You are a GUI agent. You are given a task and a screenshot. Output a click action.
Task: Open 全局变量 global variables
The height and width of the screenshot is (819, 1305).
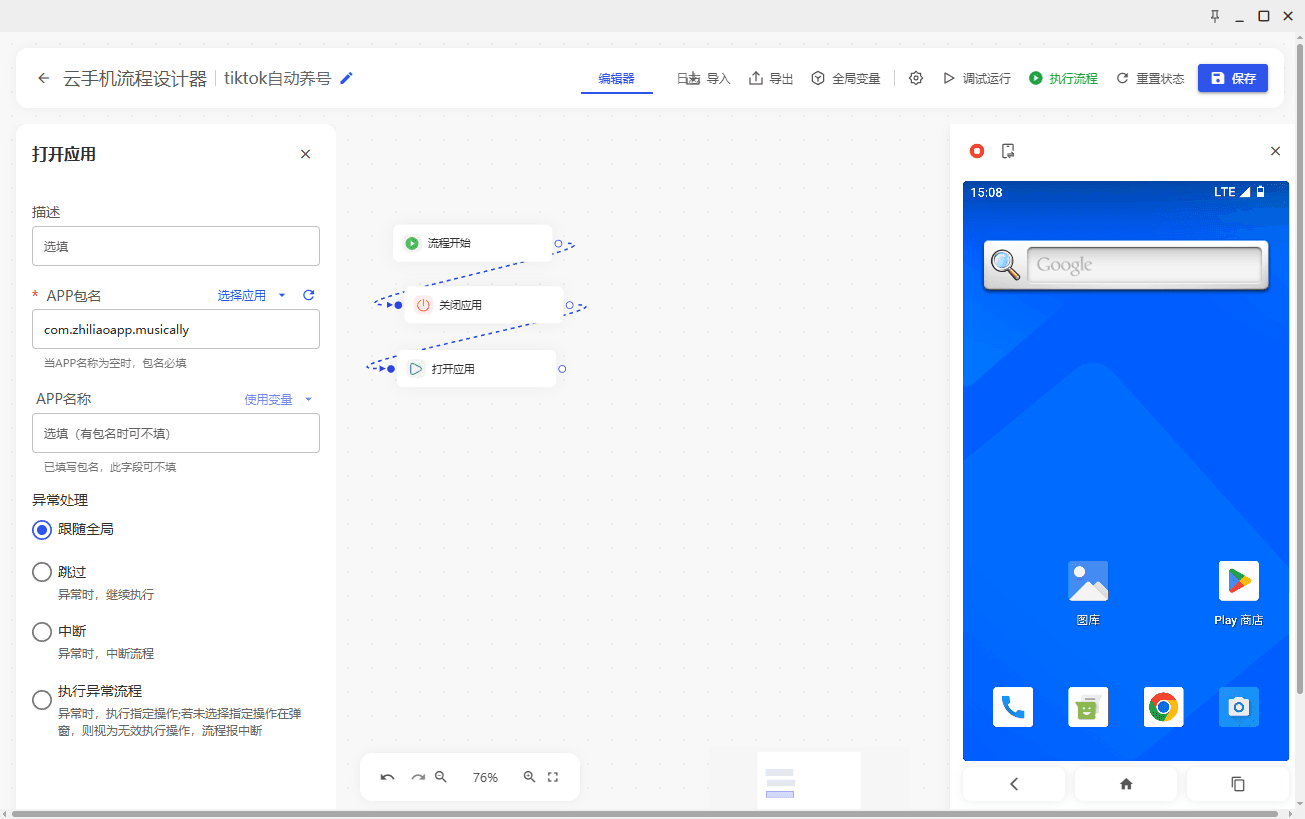click(x=846, y=78)
